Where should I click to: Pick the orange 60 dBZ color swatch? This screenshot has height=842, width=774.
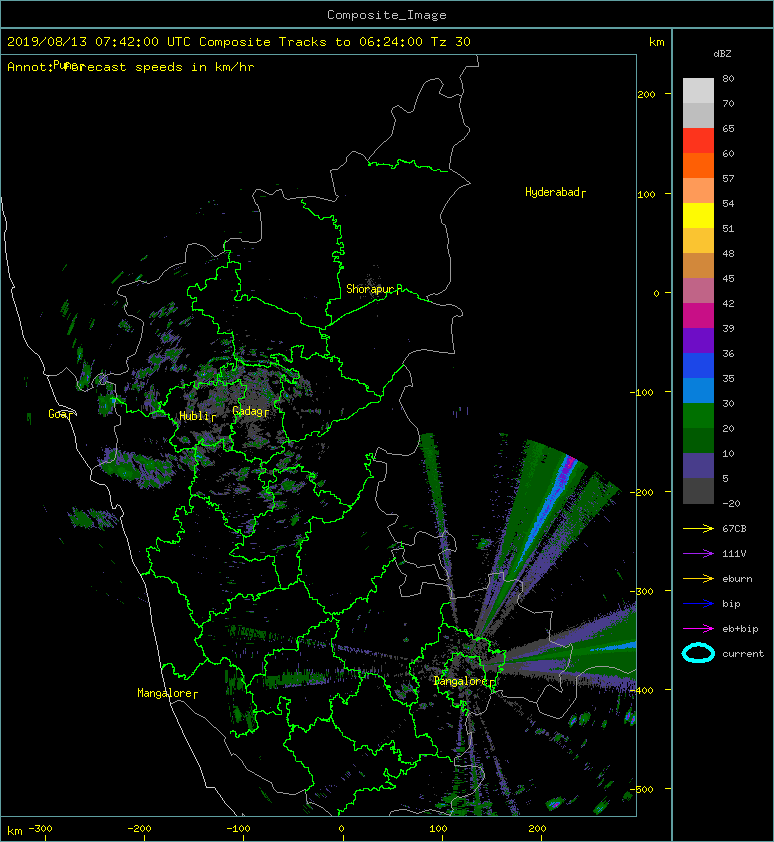(x=698, y=165)
